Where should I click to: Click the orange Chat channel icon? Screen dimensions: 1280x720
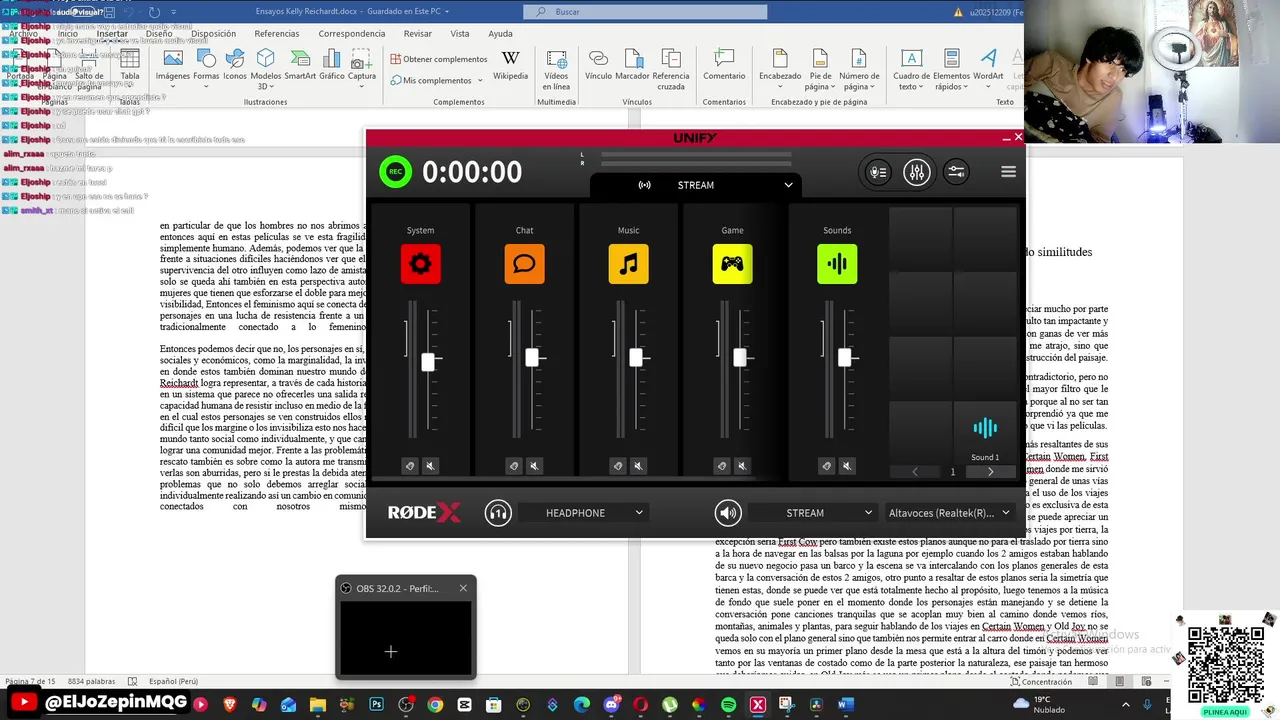[524, 264]
